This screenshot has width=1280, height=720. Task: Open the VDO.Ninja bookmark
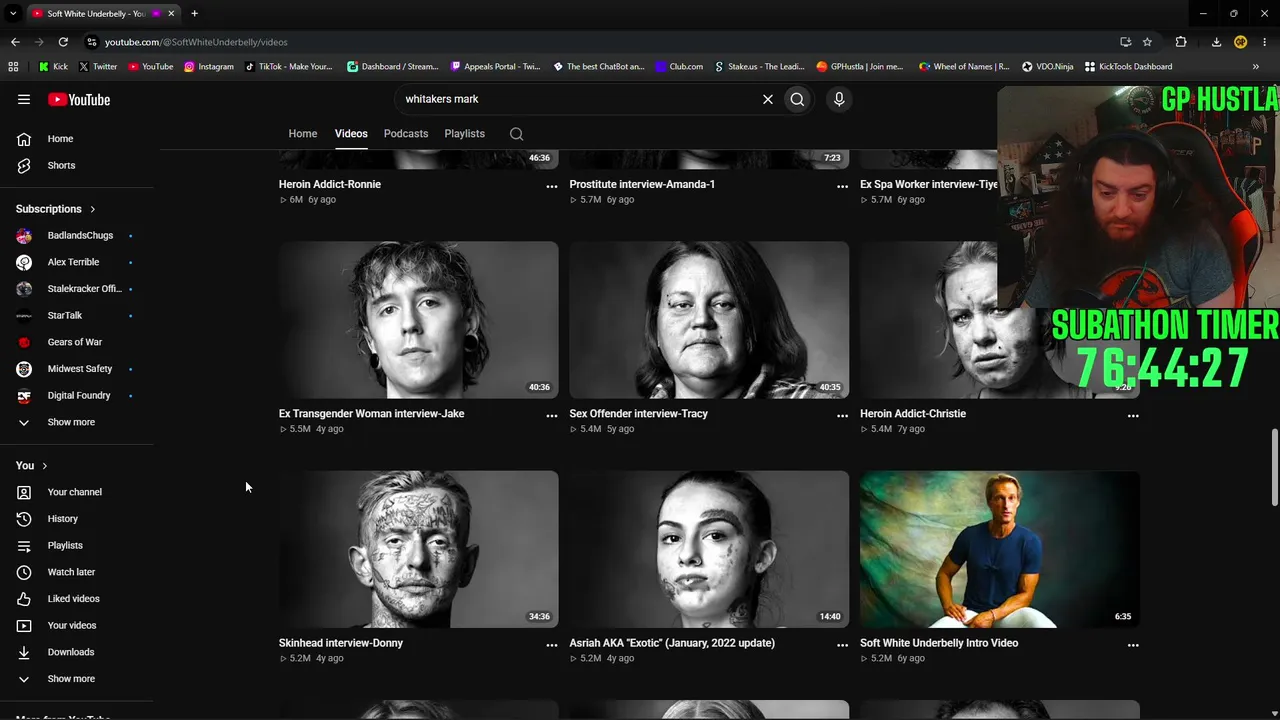point(1047,67)
